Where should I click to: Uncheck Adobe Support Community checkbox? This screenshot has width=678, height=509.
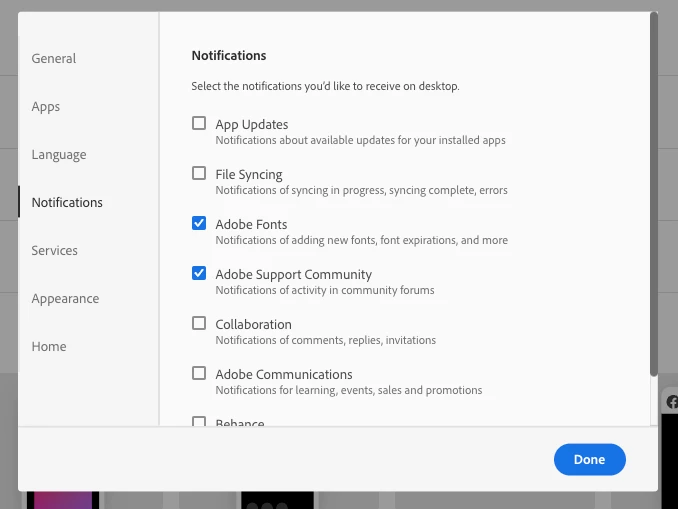(x=199, y=273)
